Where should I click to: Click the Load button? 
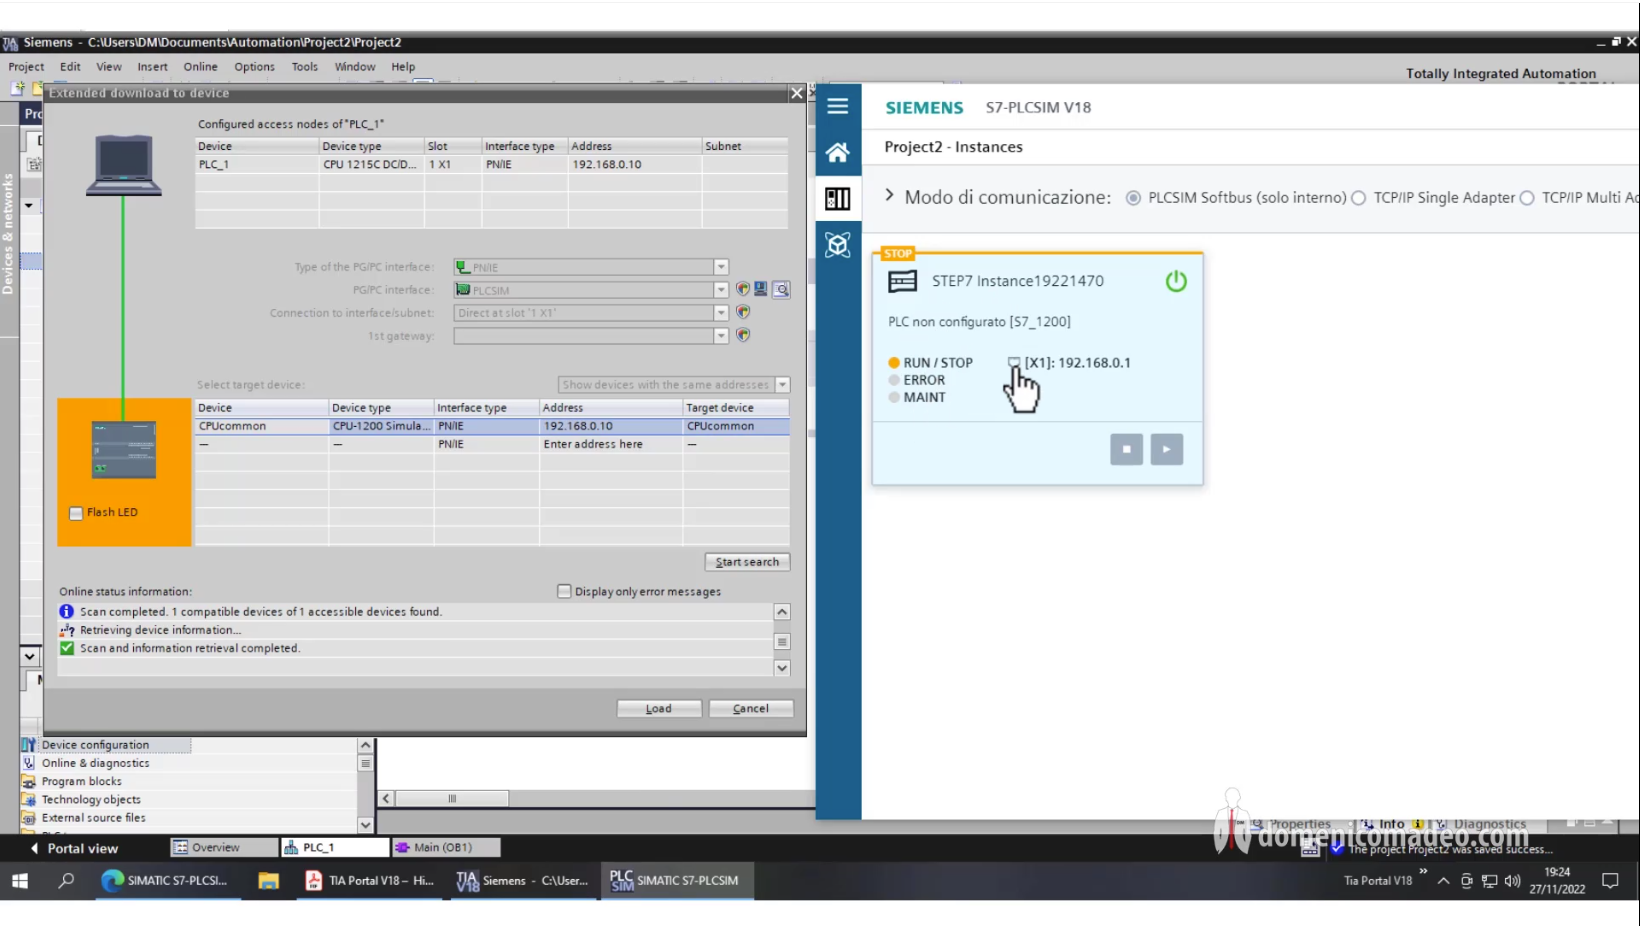click(658, 709)
